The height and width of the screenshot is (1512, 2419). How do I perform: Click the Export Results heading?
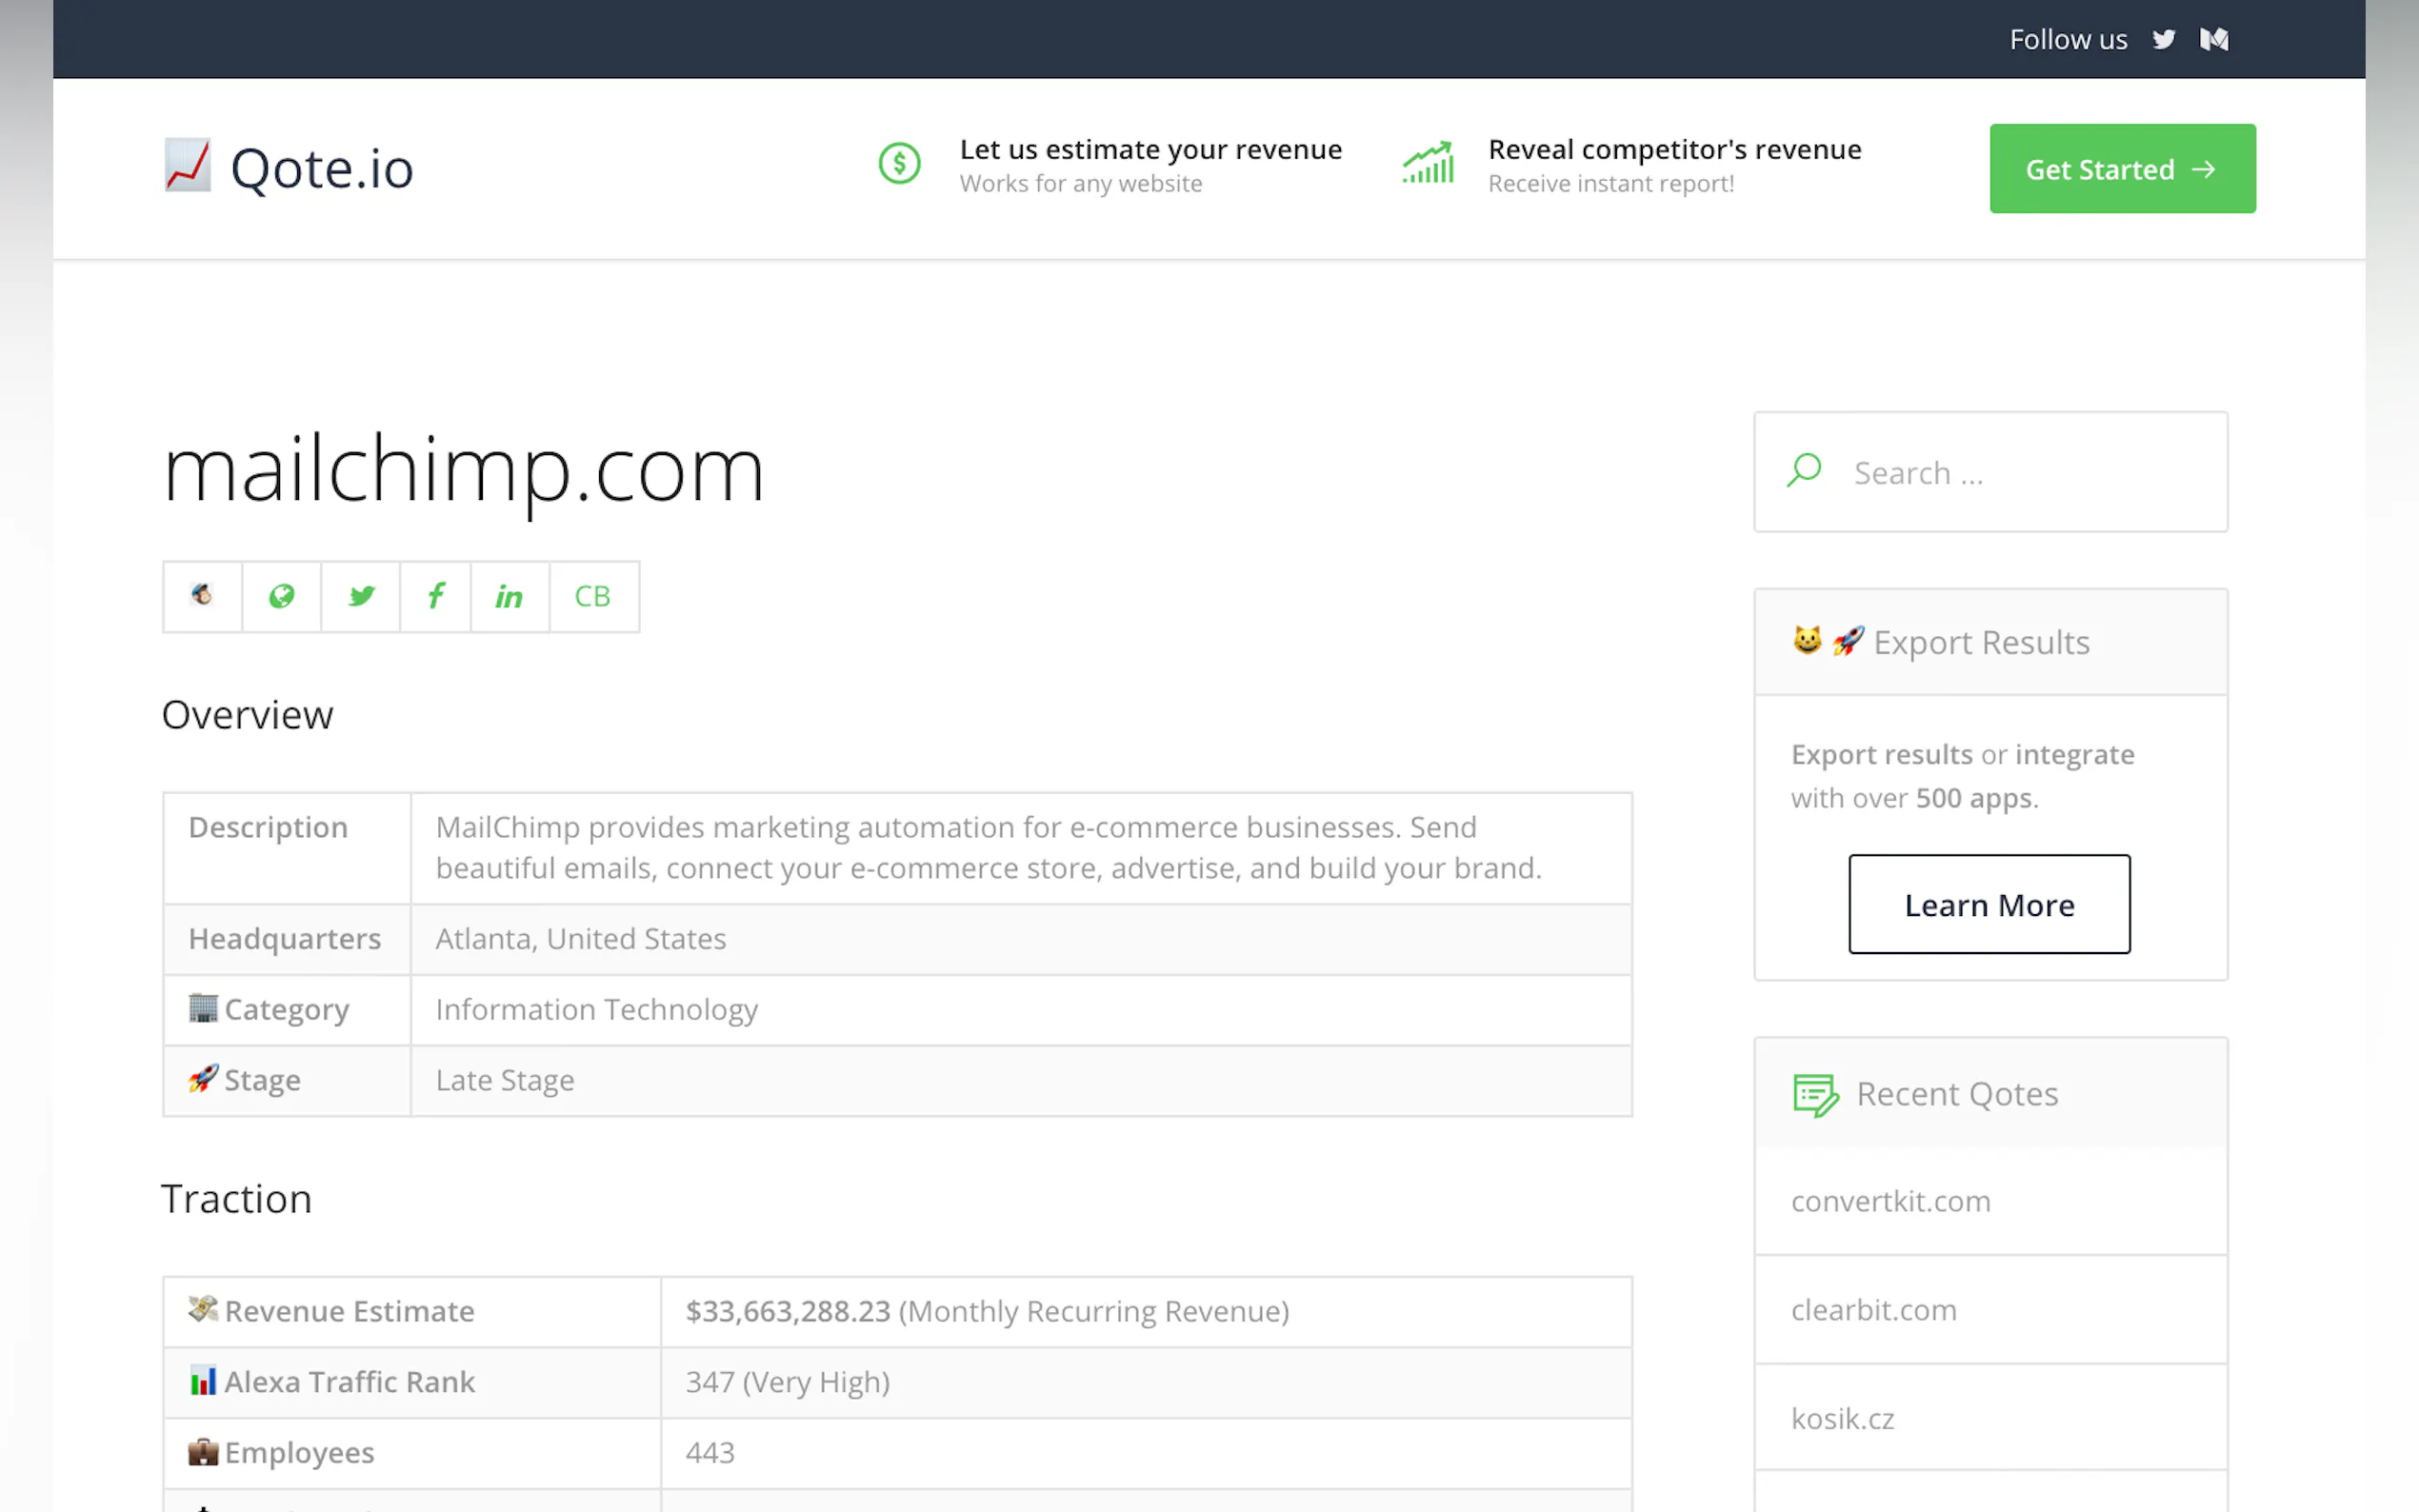coord(1981,642)
